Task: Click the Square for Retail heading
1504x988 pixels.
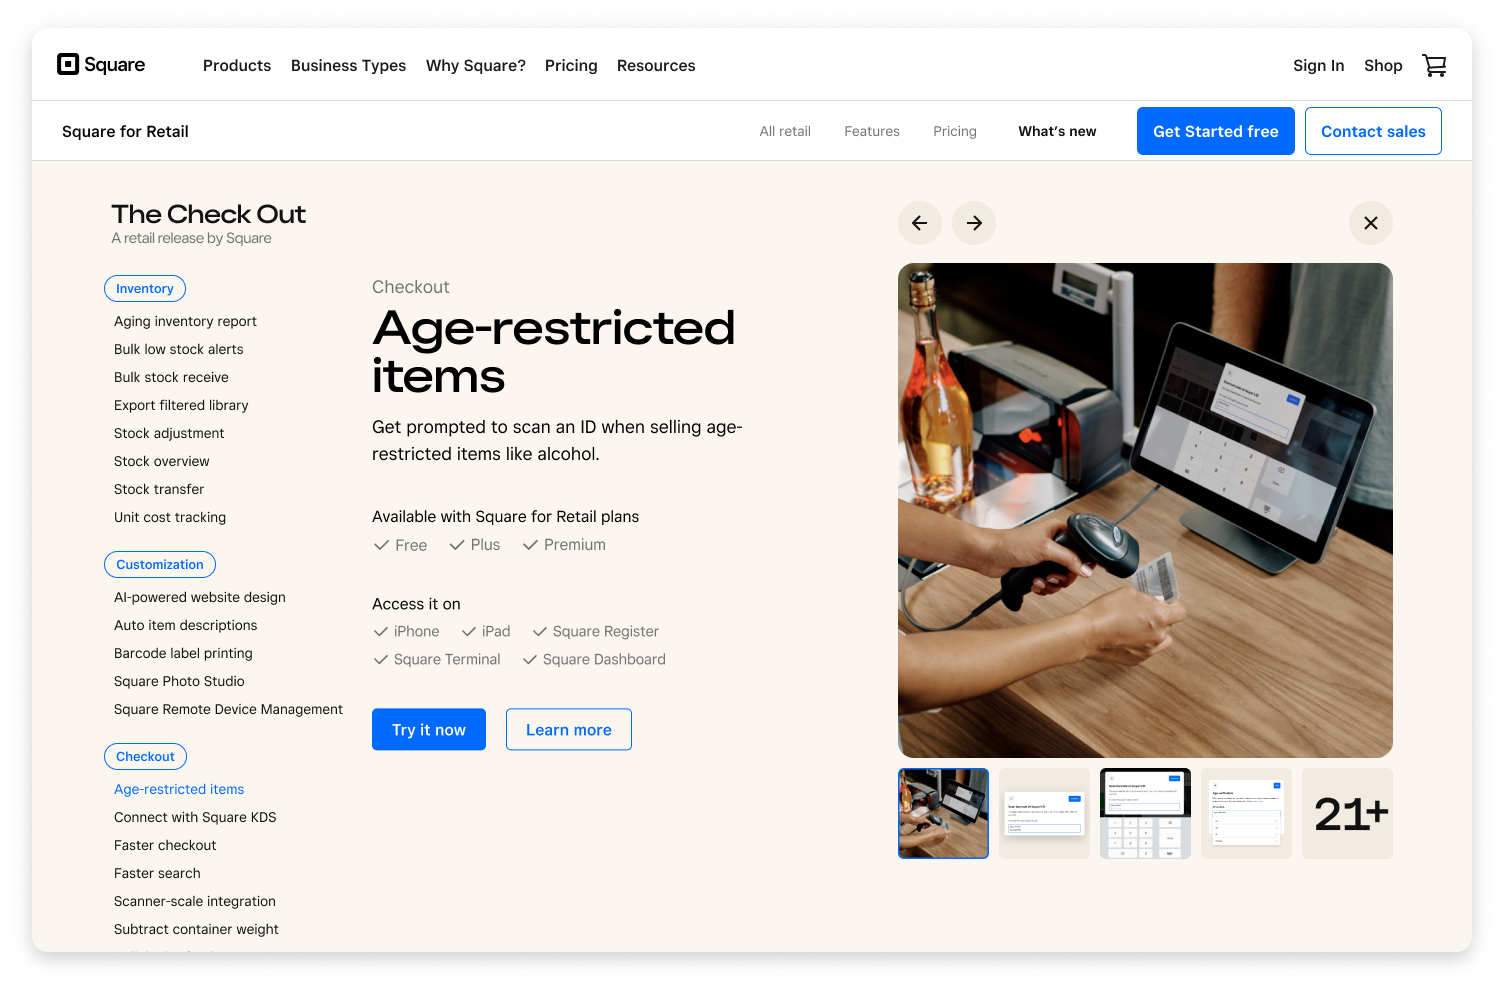Action: click(125, 131)
